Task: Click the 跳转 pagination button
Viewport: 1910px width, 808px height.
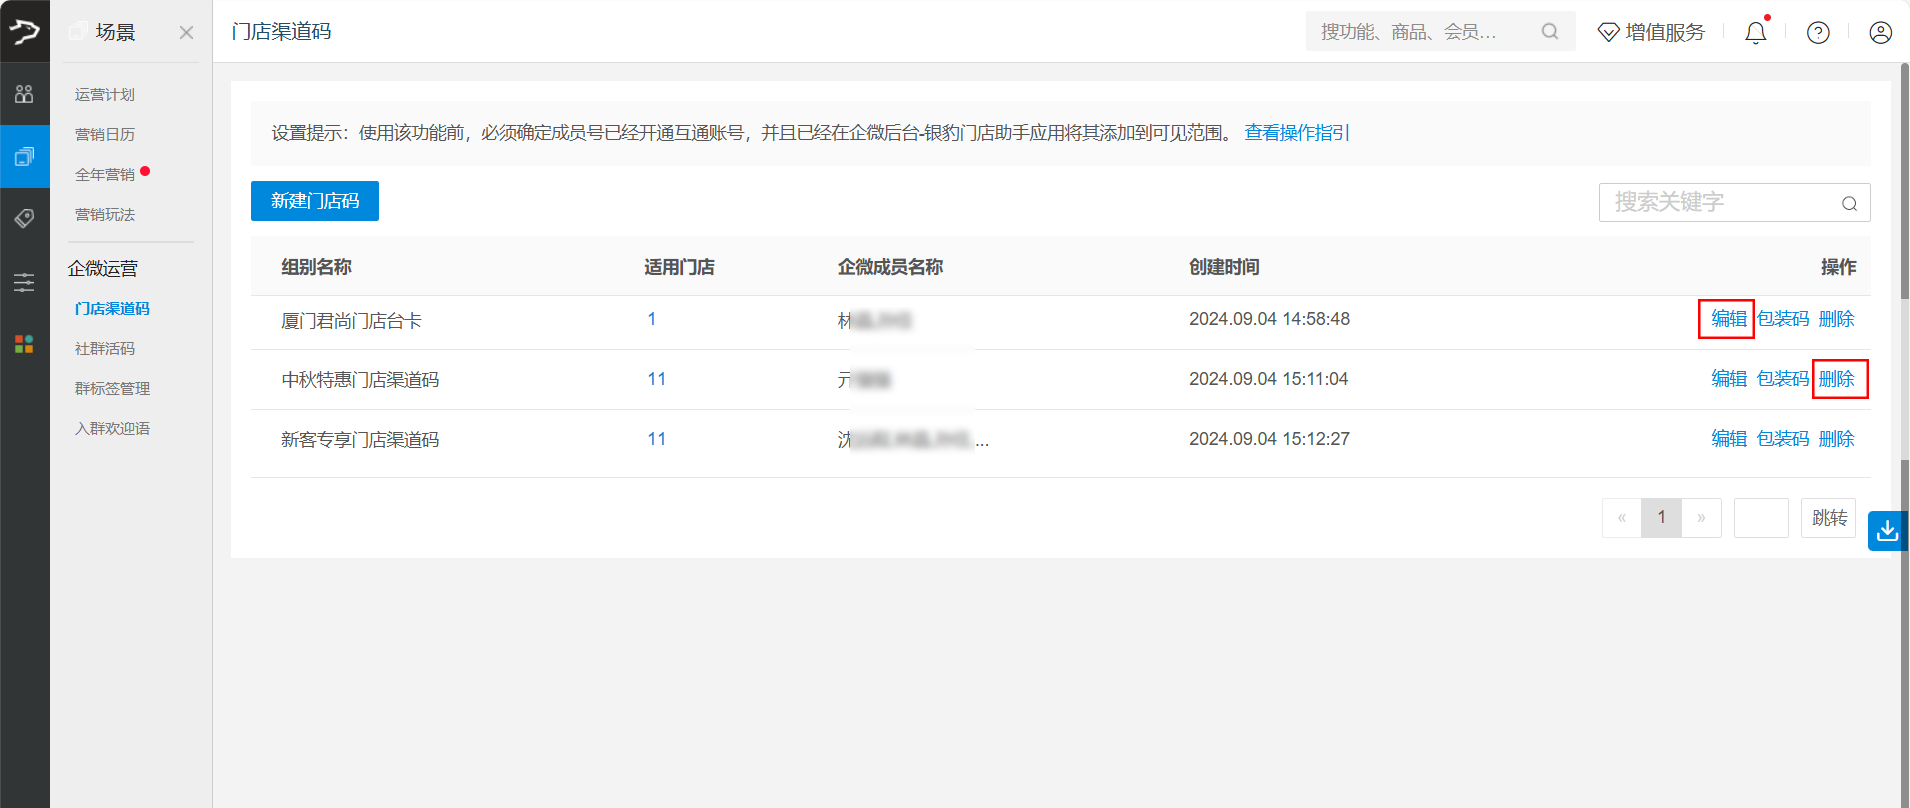Action: tap(1828, 518)
